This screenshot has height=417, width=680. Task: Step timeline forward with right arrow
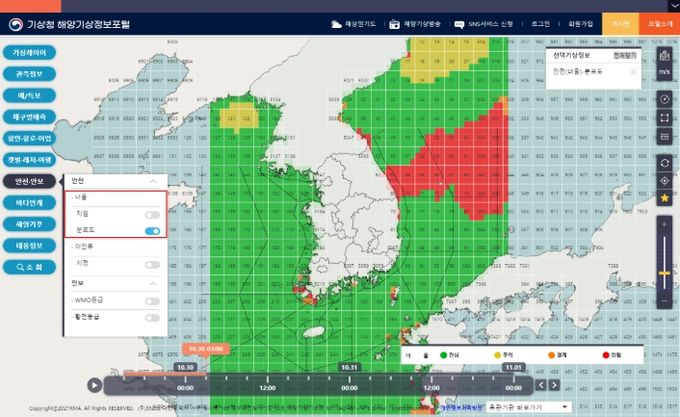tap(554, 385)
